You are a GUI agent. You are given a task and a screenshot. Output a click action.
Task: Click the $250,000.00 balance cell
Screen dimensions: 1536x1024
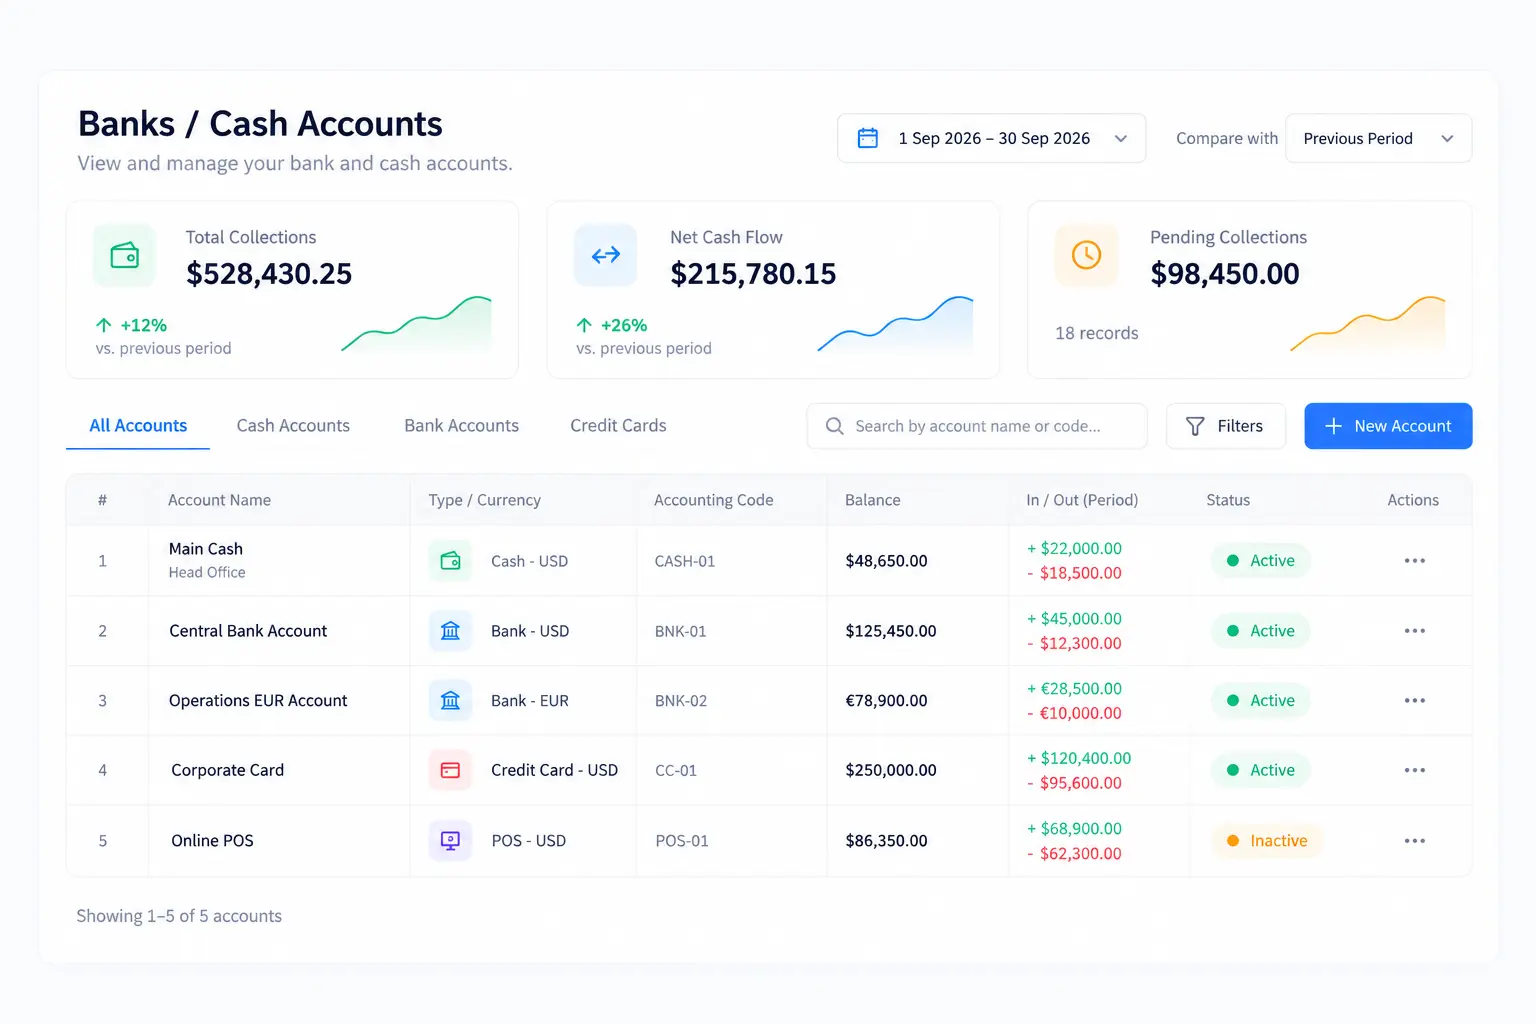891,770
